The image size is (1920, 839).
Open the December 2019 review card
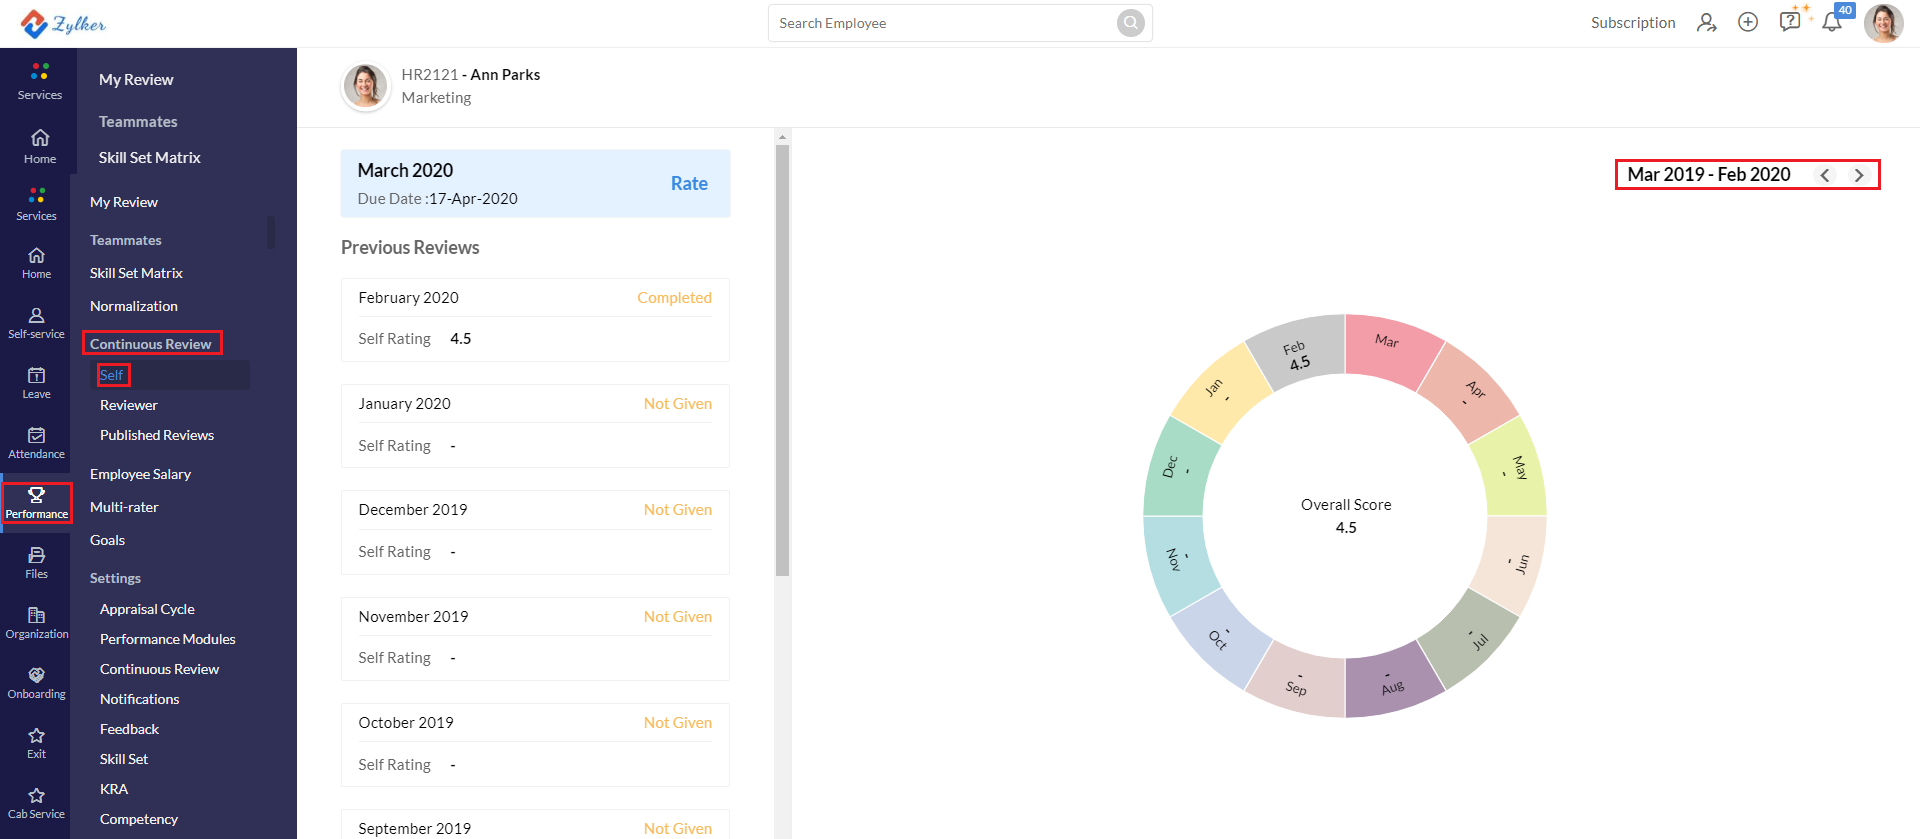click(x=535, y=532)
